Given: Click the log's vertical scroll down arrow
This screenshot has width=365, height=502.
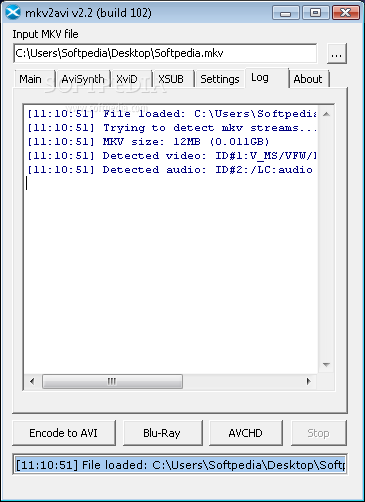Looking at the screenshot, I should pyautogui.click(x=326, y=365).
